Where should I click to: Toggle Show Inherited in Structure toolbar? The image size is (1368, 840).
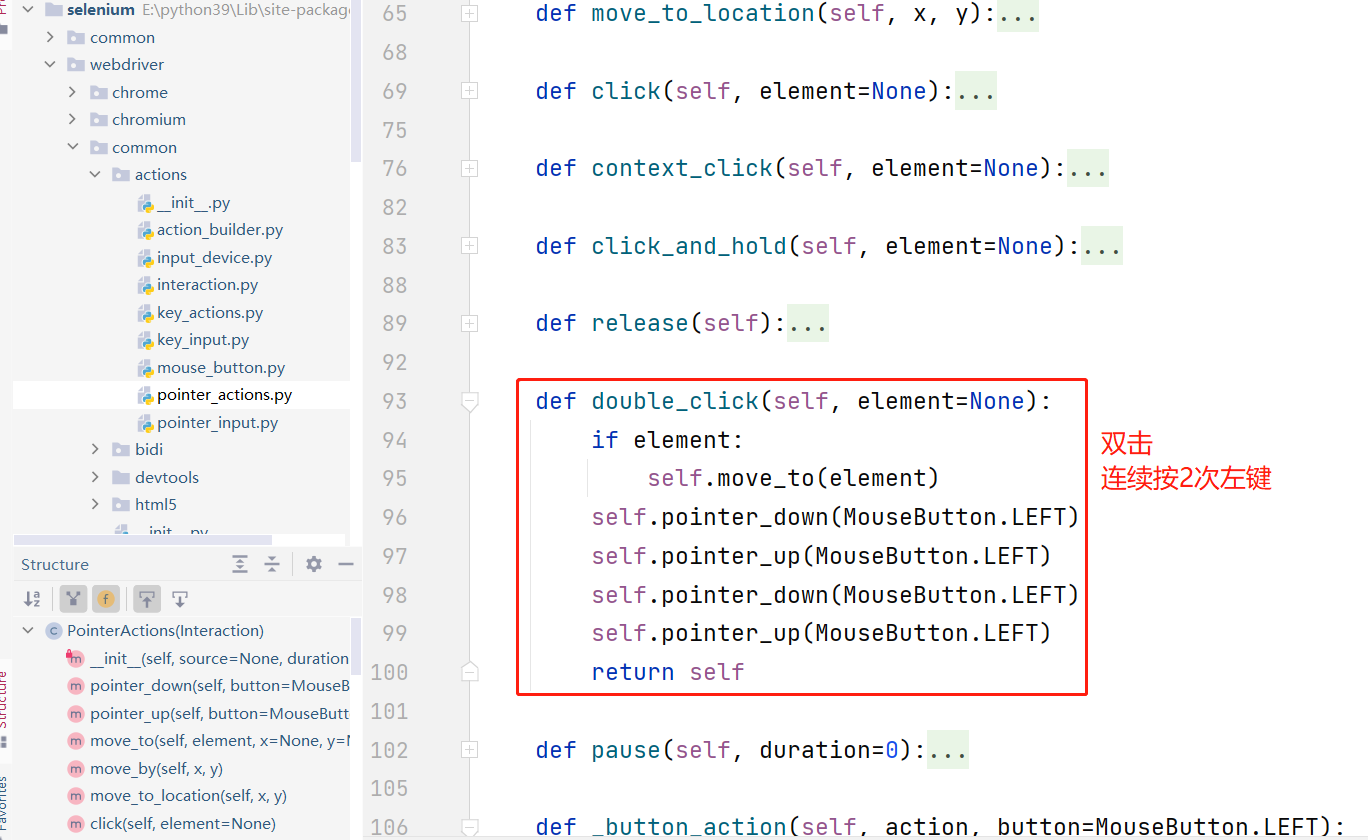[x=73, y=599]
